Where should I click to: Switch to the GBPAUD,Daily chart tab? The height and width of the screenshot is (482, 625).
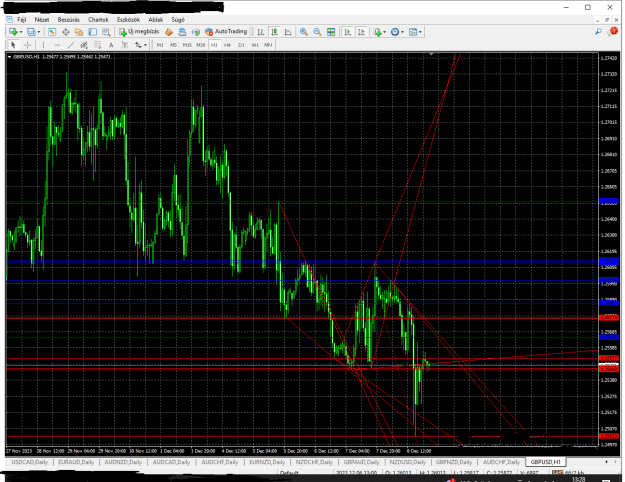coord(362,462)
